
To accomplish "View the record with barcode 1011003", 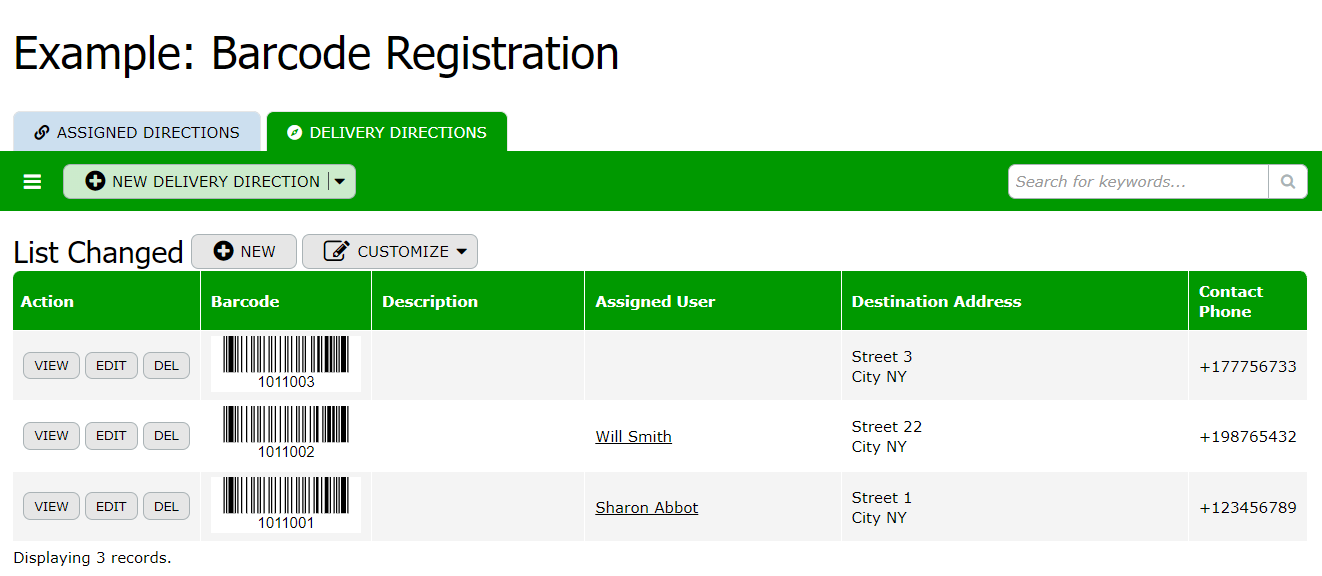I will (x=51, y=366).
